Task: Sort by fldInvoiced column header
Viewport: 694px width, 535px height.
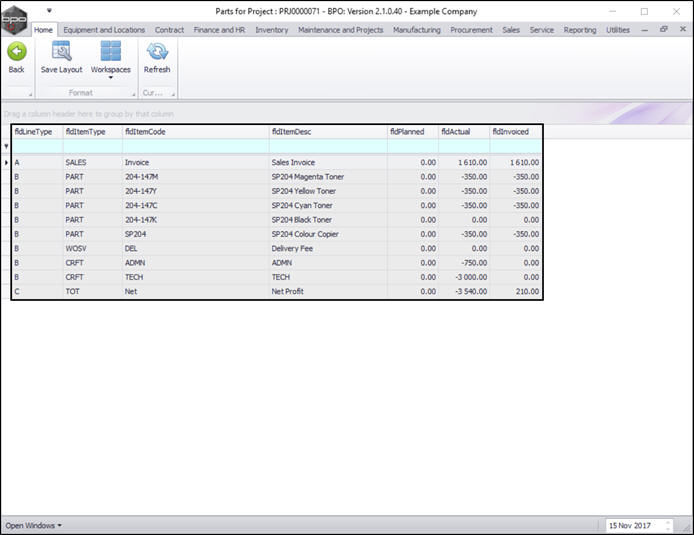Action: (516, 131)
